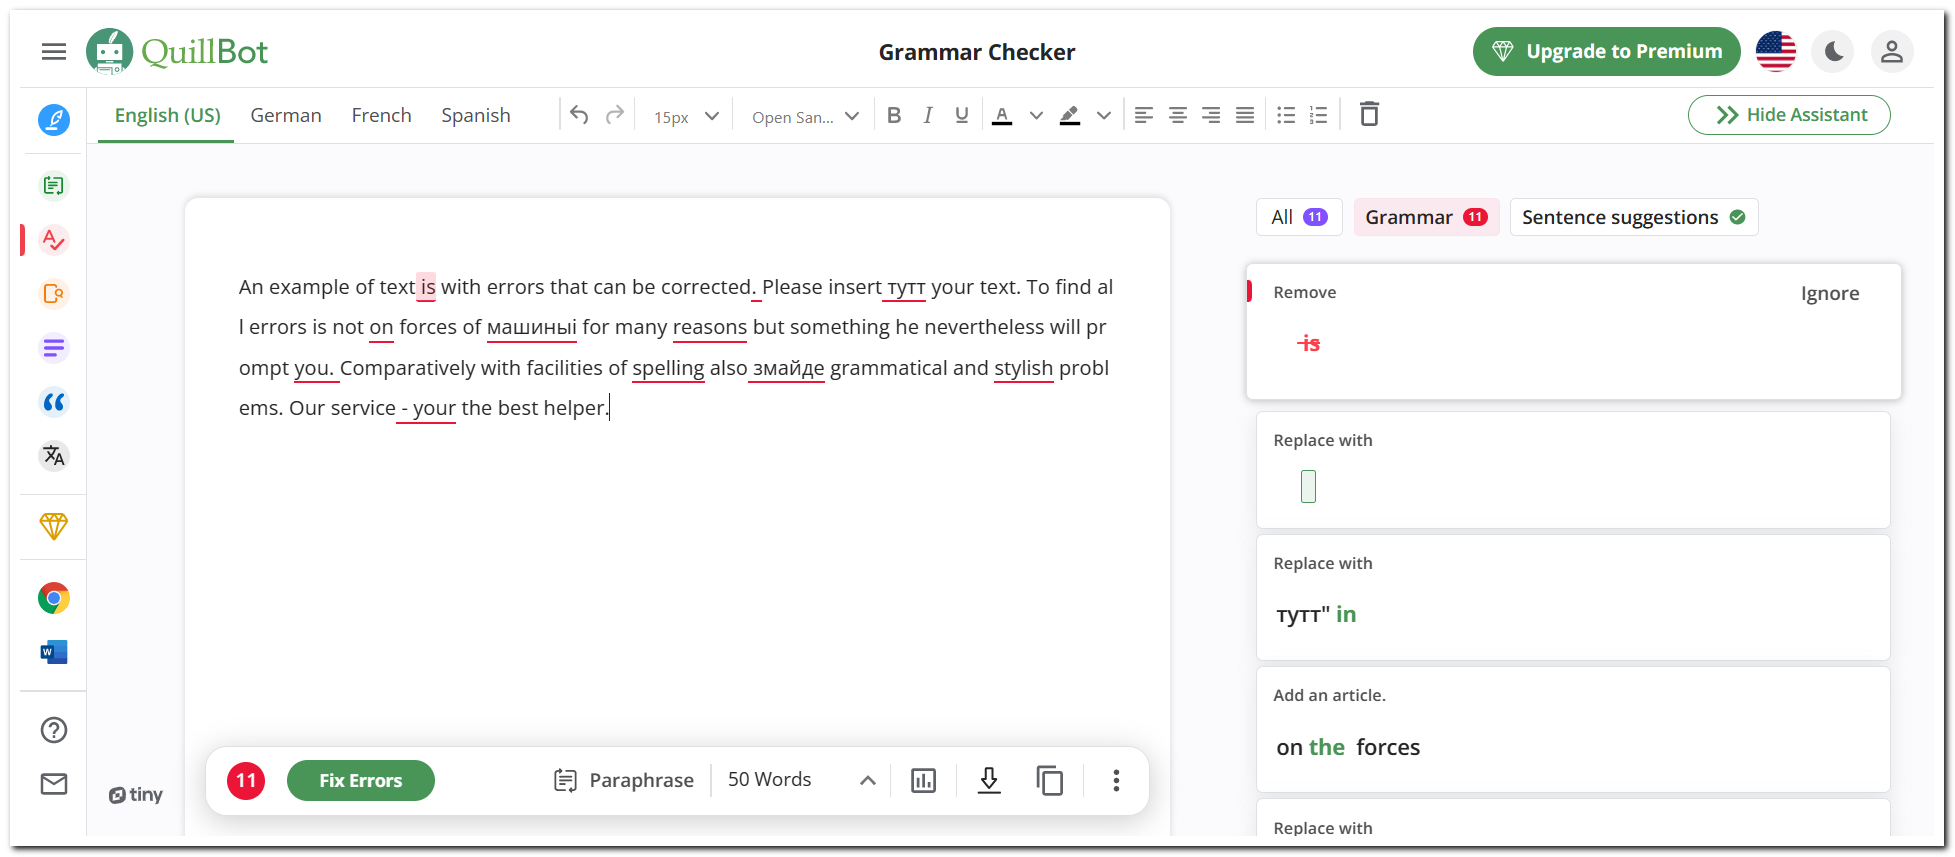
Task: Toggle bold formatting
Action: 894,116
